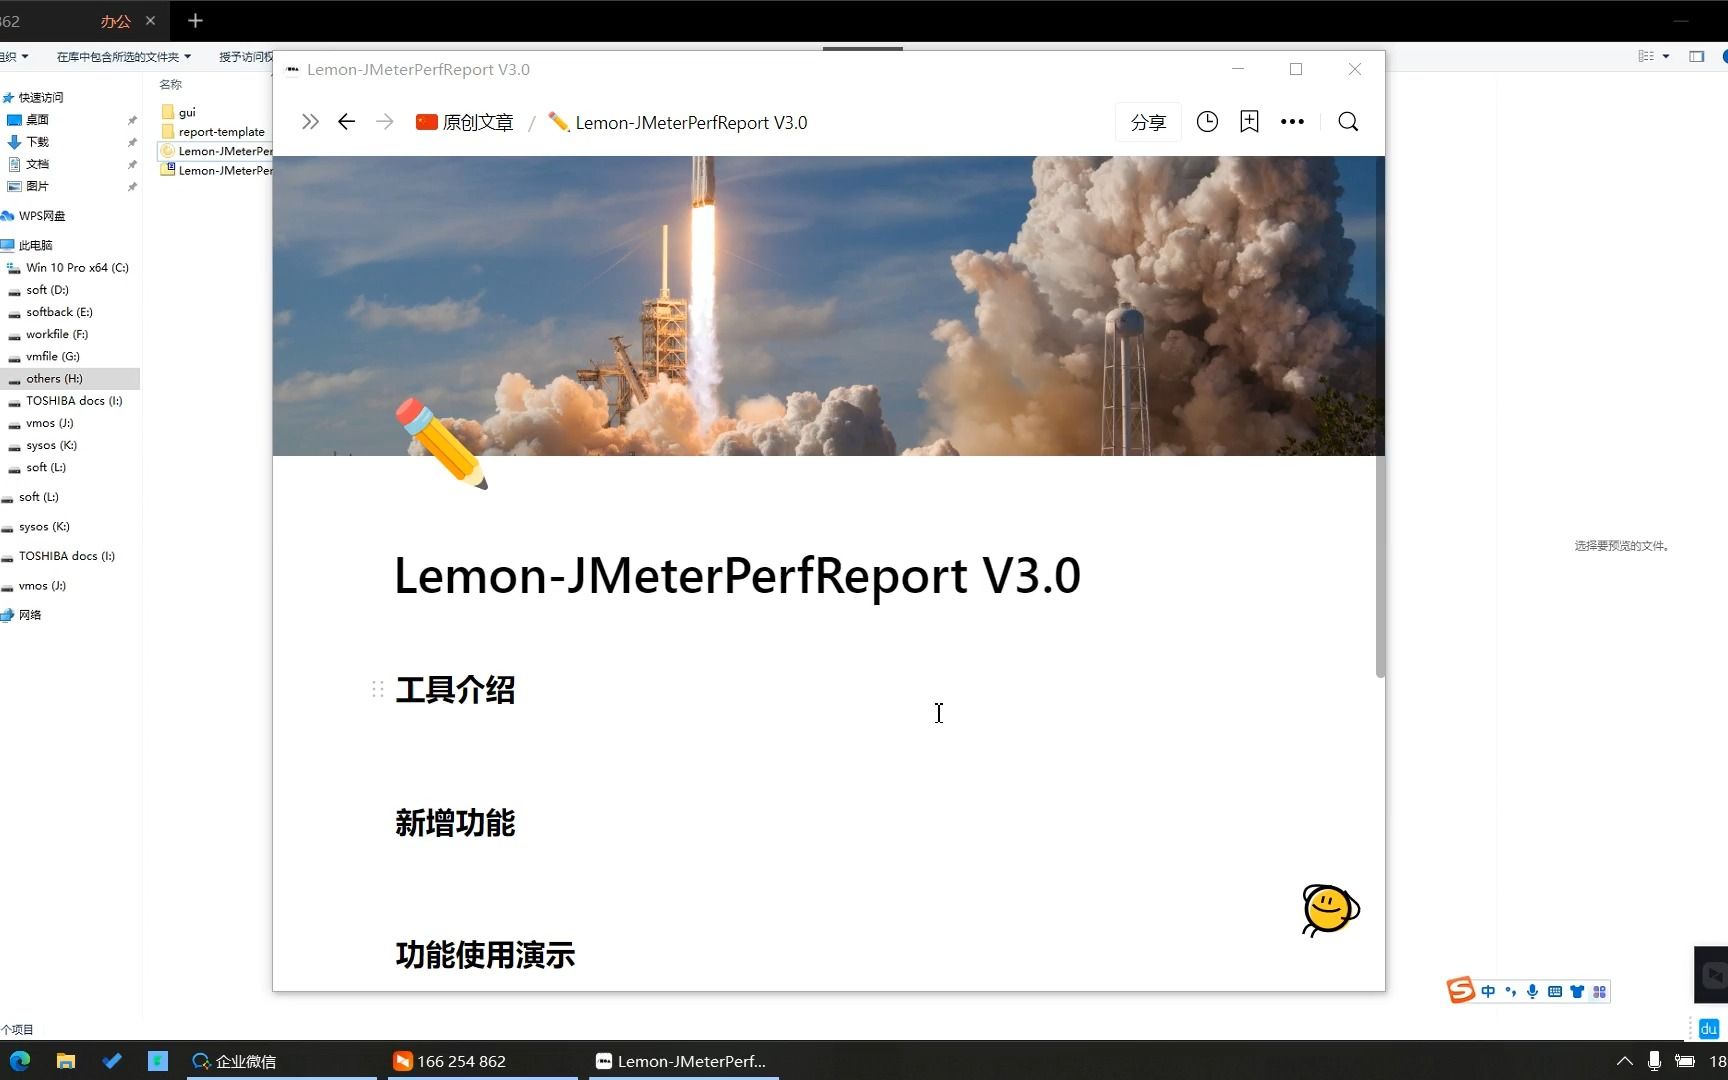
Task: Open 快速访问 in Explorer sidebar
Action: [33, 97]
